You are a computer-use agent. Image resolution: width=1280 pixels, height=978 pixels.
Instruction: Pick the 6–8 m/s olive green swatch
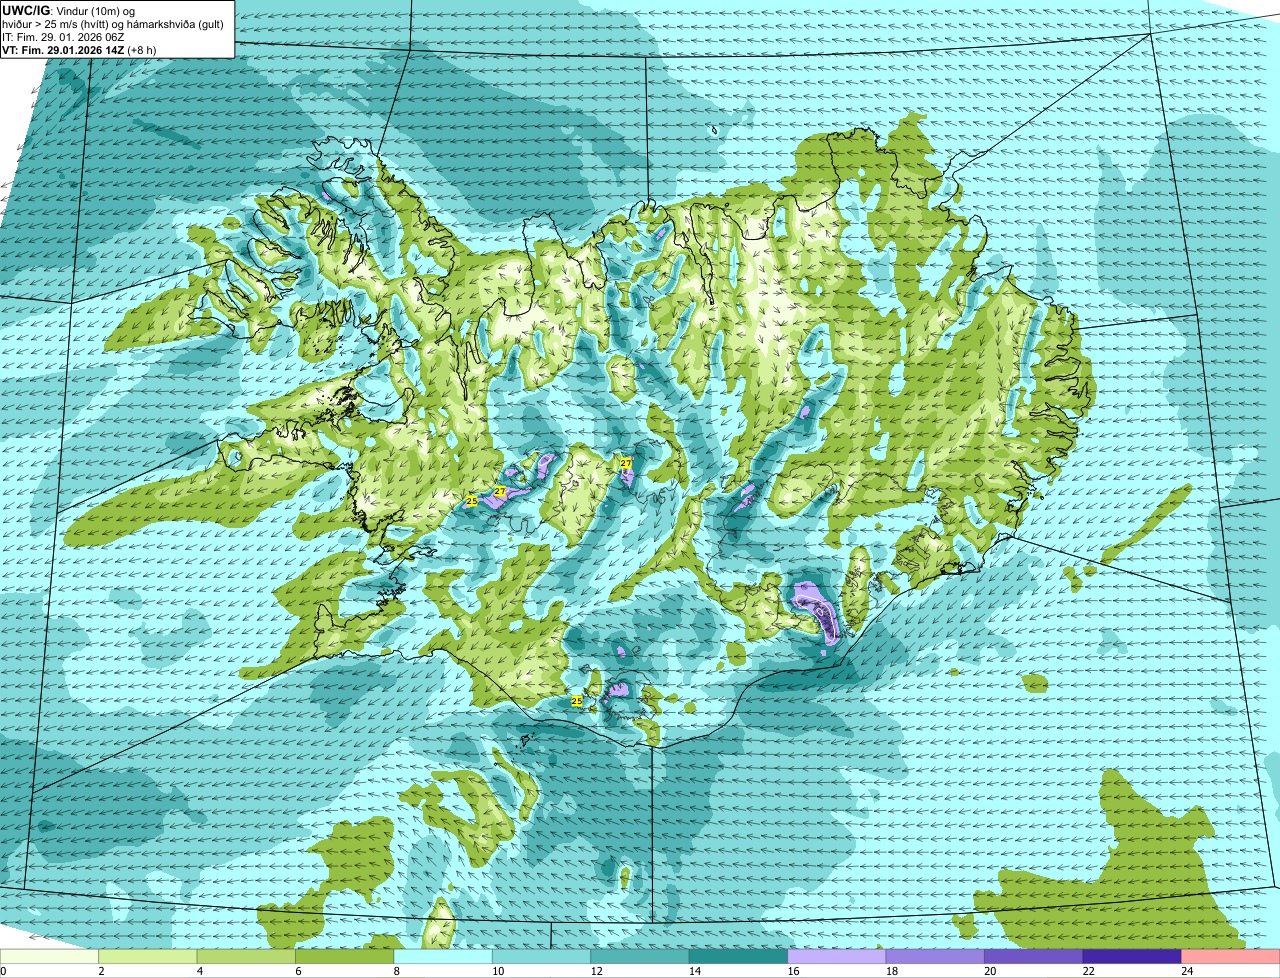(x=345, y=956)
